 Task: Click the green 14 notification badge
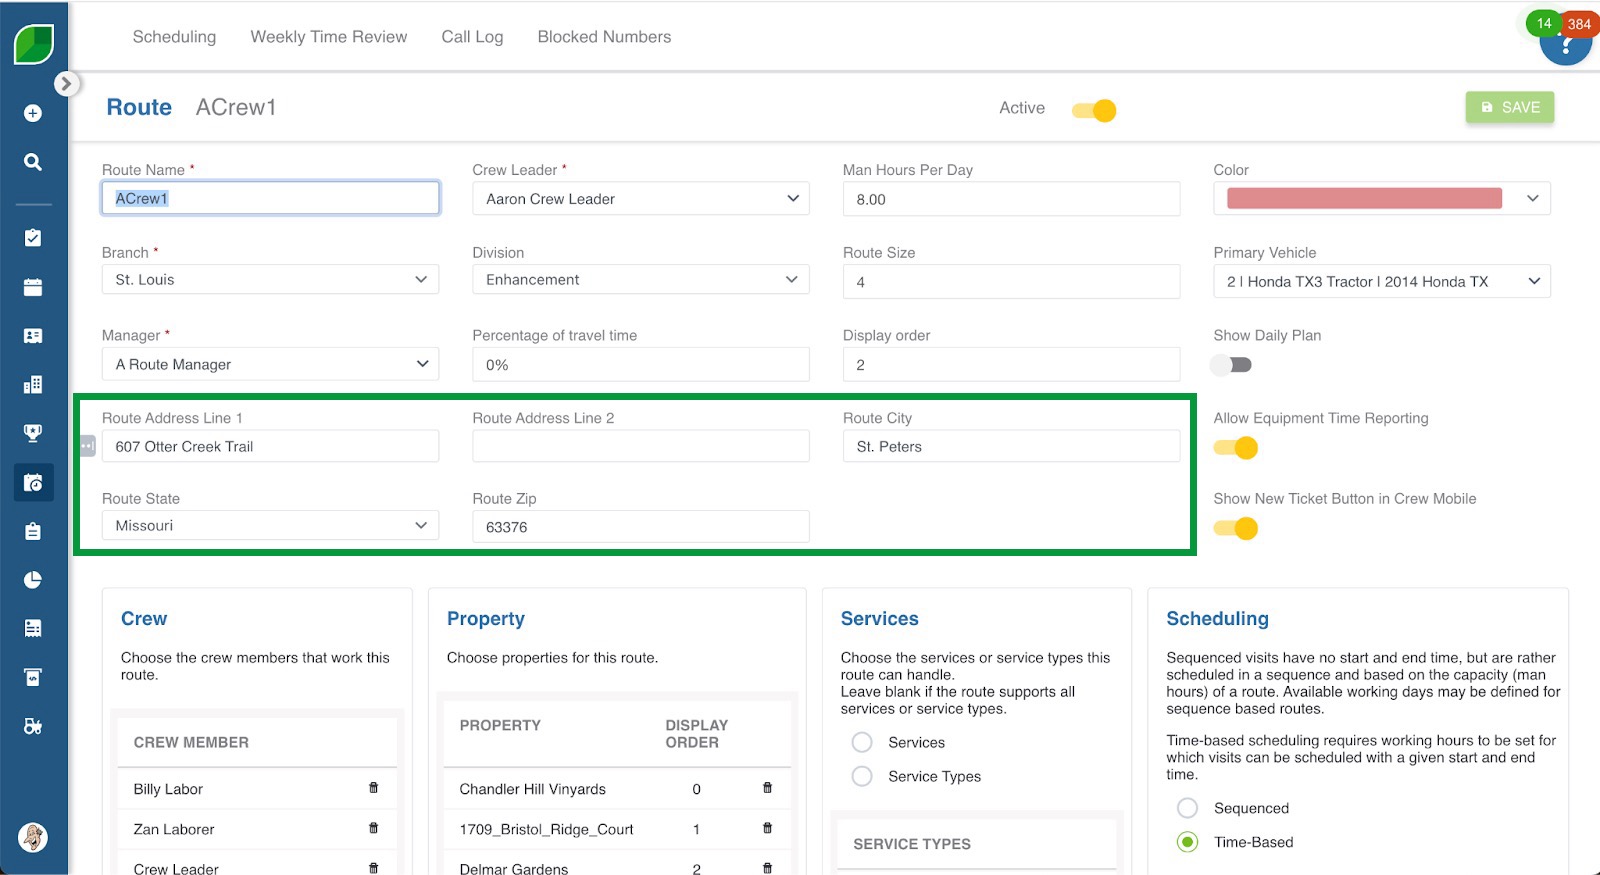pyautogui.click(x=1544, y=23)
